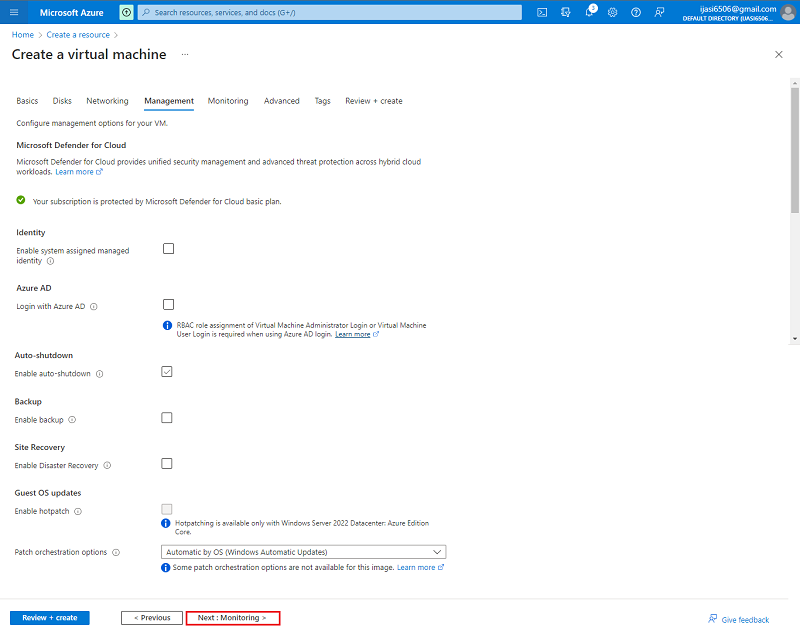
Task: Open the Help pane
Action: coord(636,12)
